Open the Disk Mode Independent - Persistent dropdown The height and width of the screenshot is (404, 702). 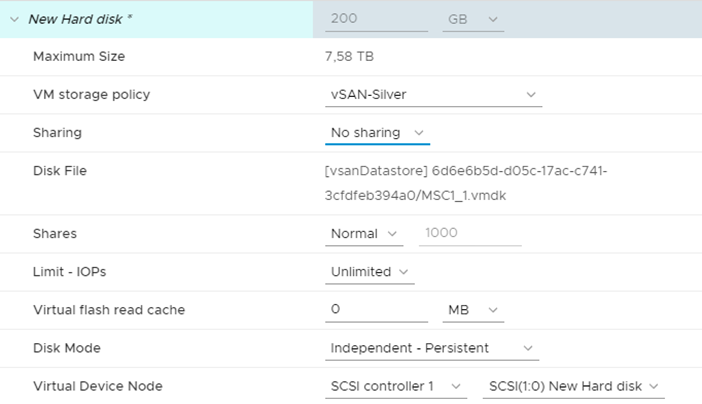click(432, 348)
